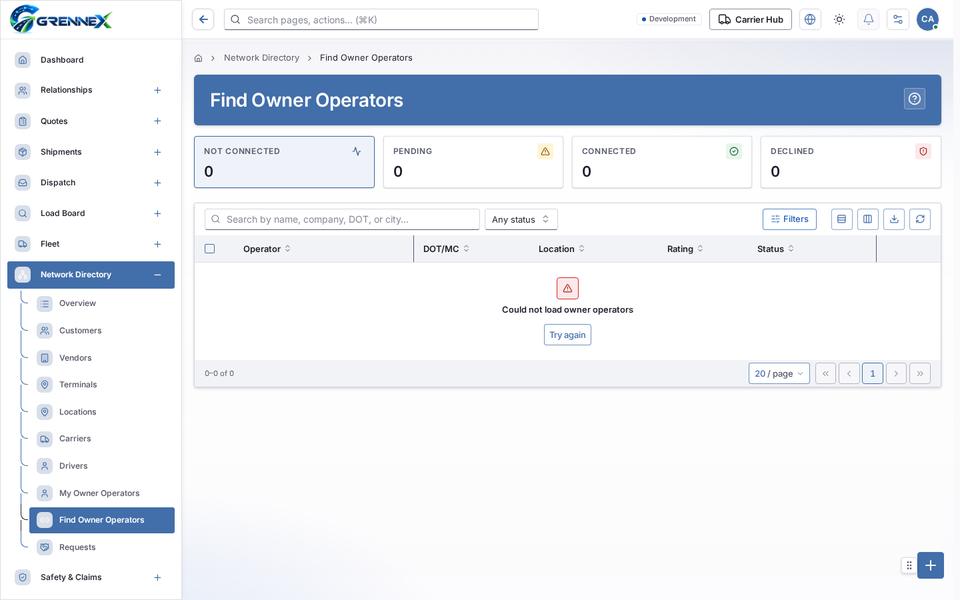Open the Requests menu item
960x600 pixels.
click(x=102, y=547)
